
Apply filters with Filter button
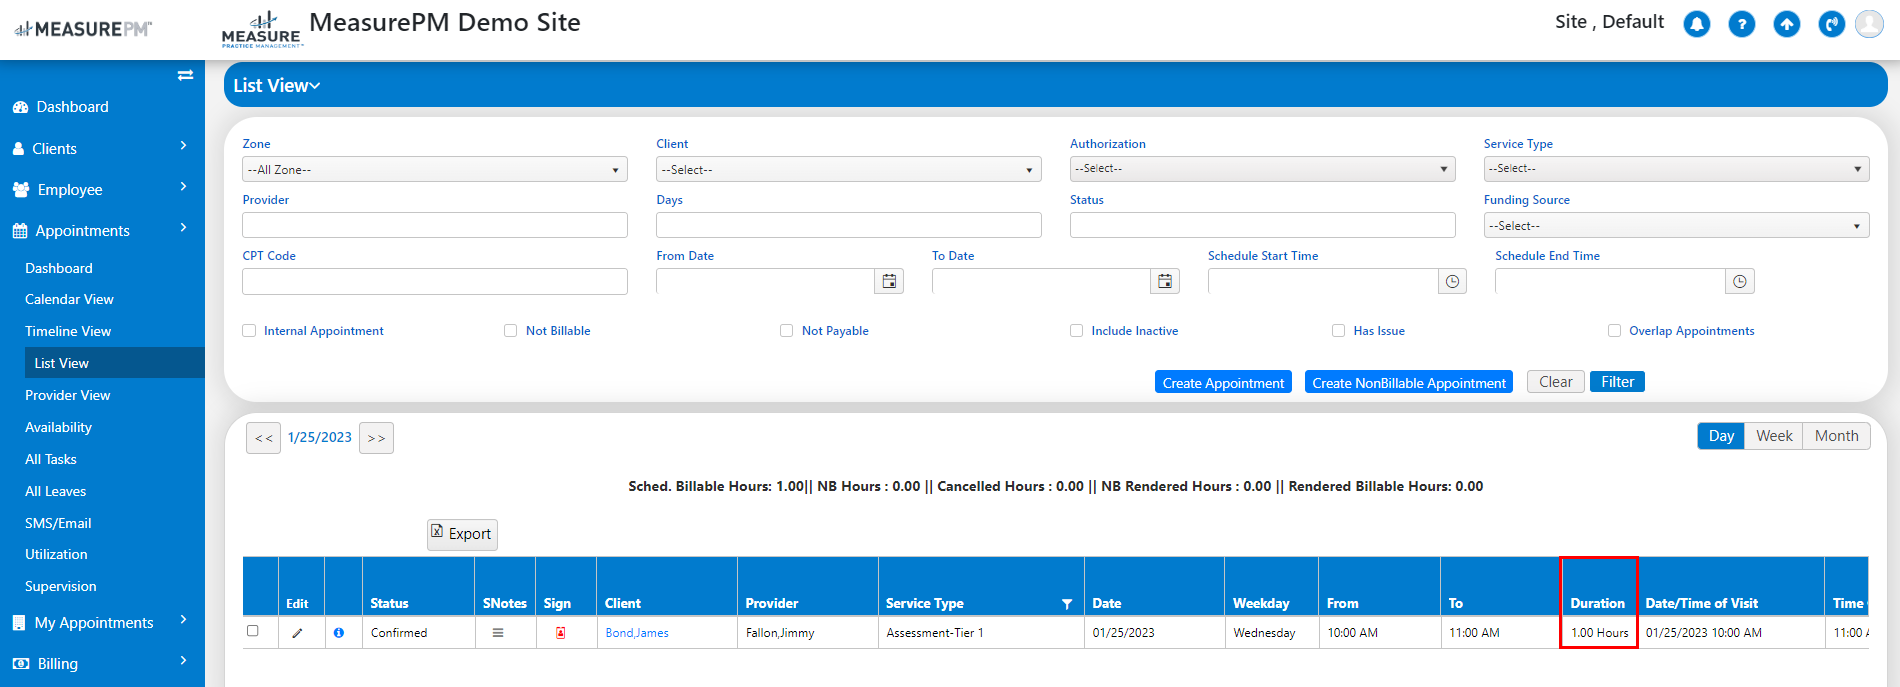coord(1617,382)
